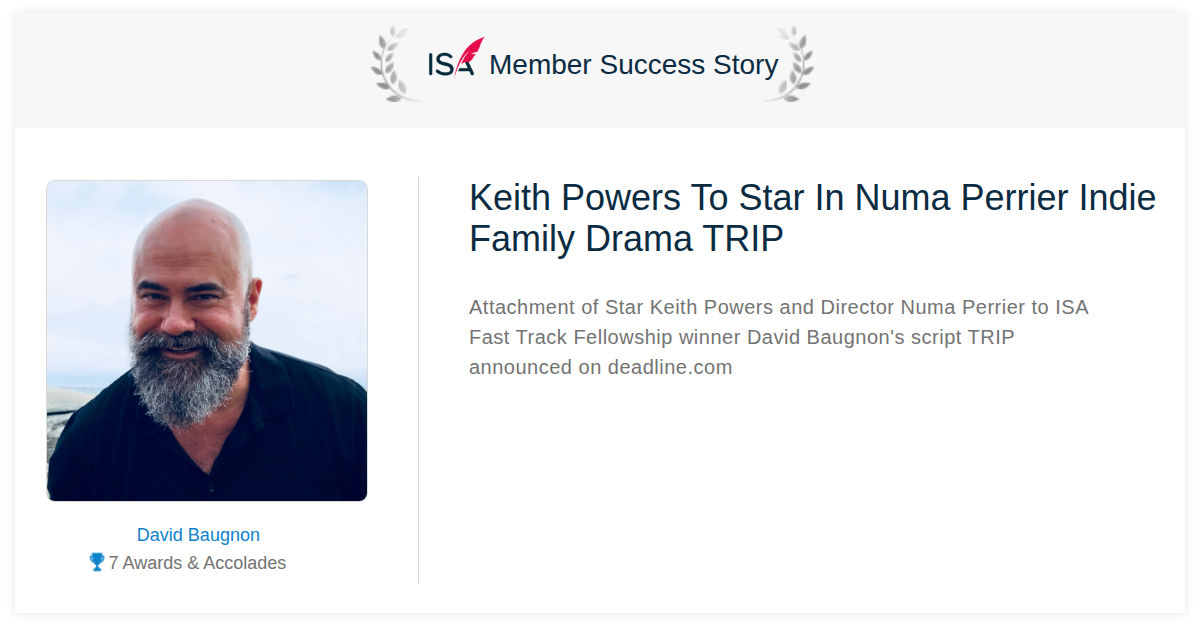Open David Baugnon's profile photo
The height and width of the screenshot is (630, 1200).
(x=207, y=341)
